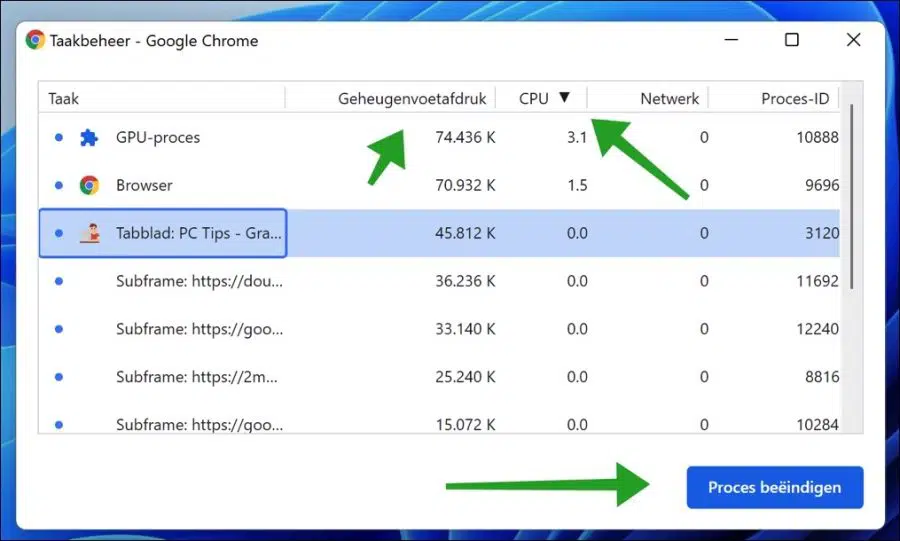Close the Taakbeheer window
Screen dimensions: 900x541
[854, 40]
